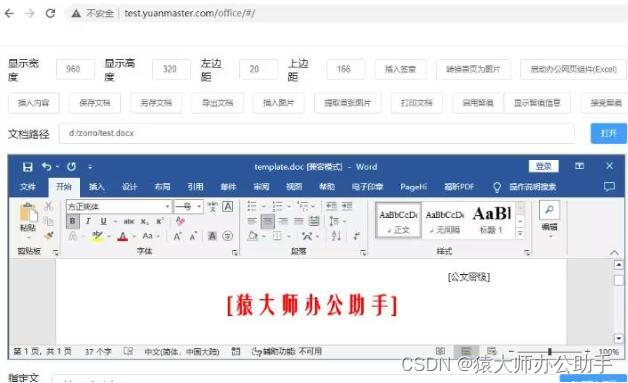
Task: Select the 标题 1 style thumbnail
Action: [x=491, y=221]
